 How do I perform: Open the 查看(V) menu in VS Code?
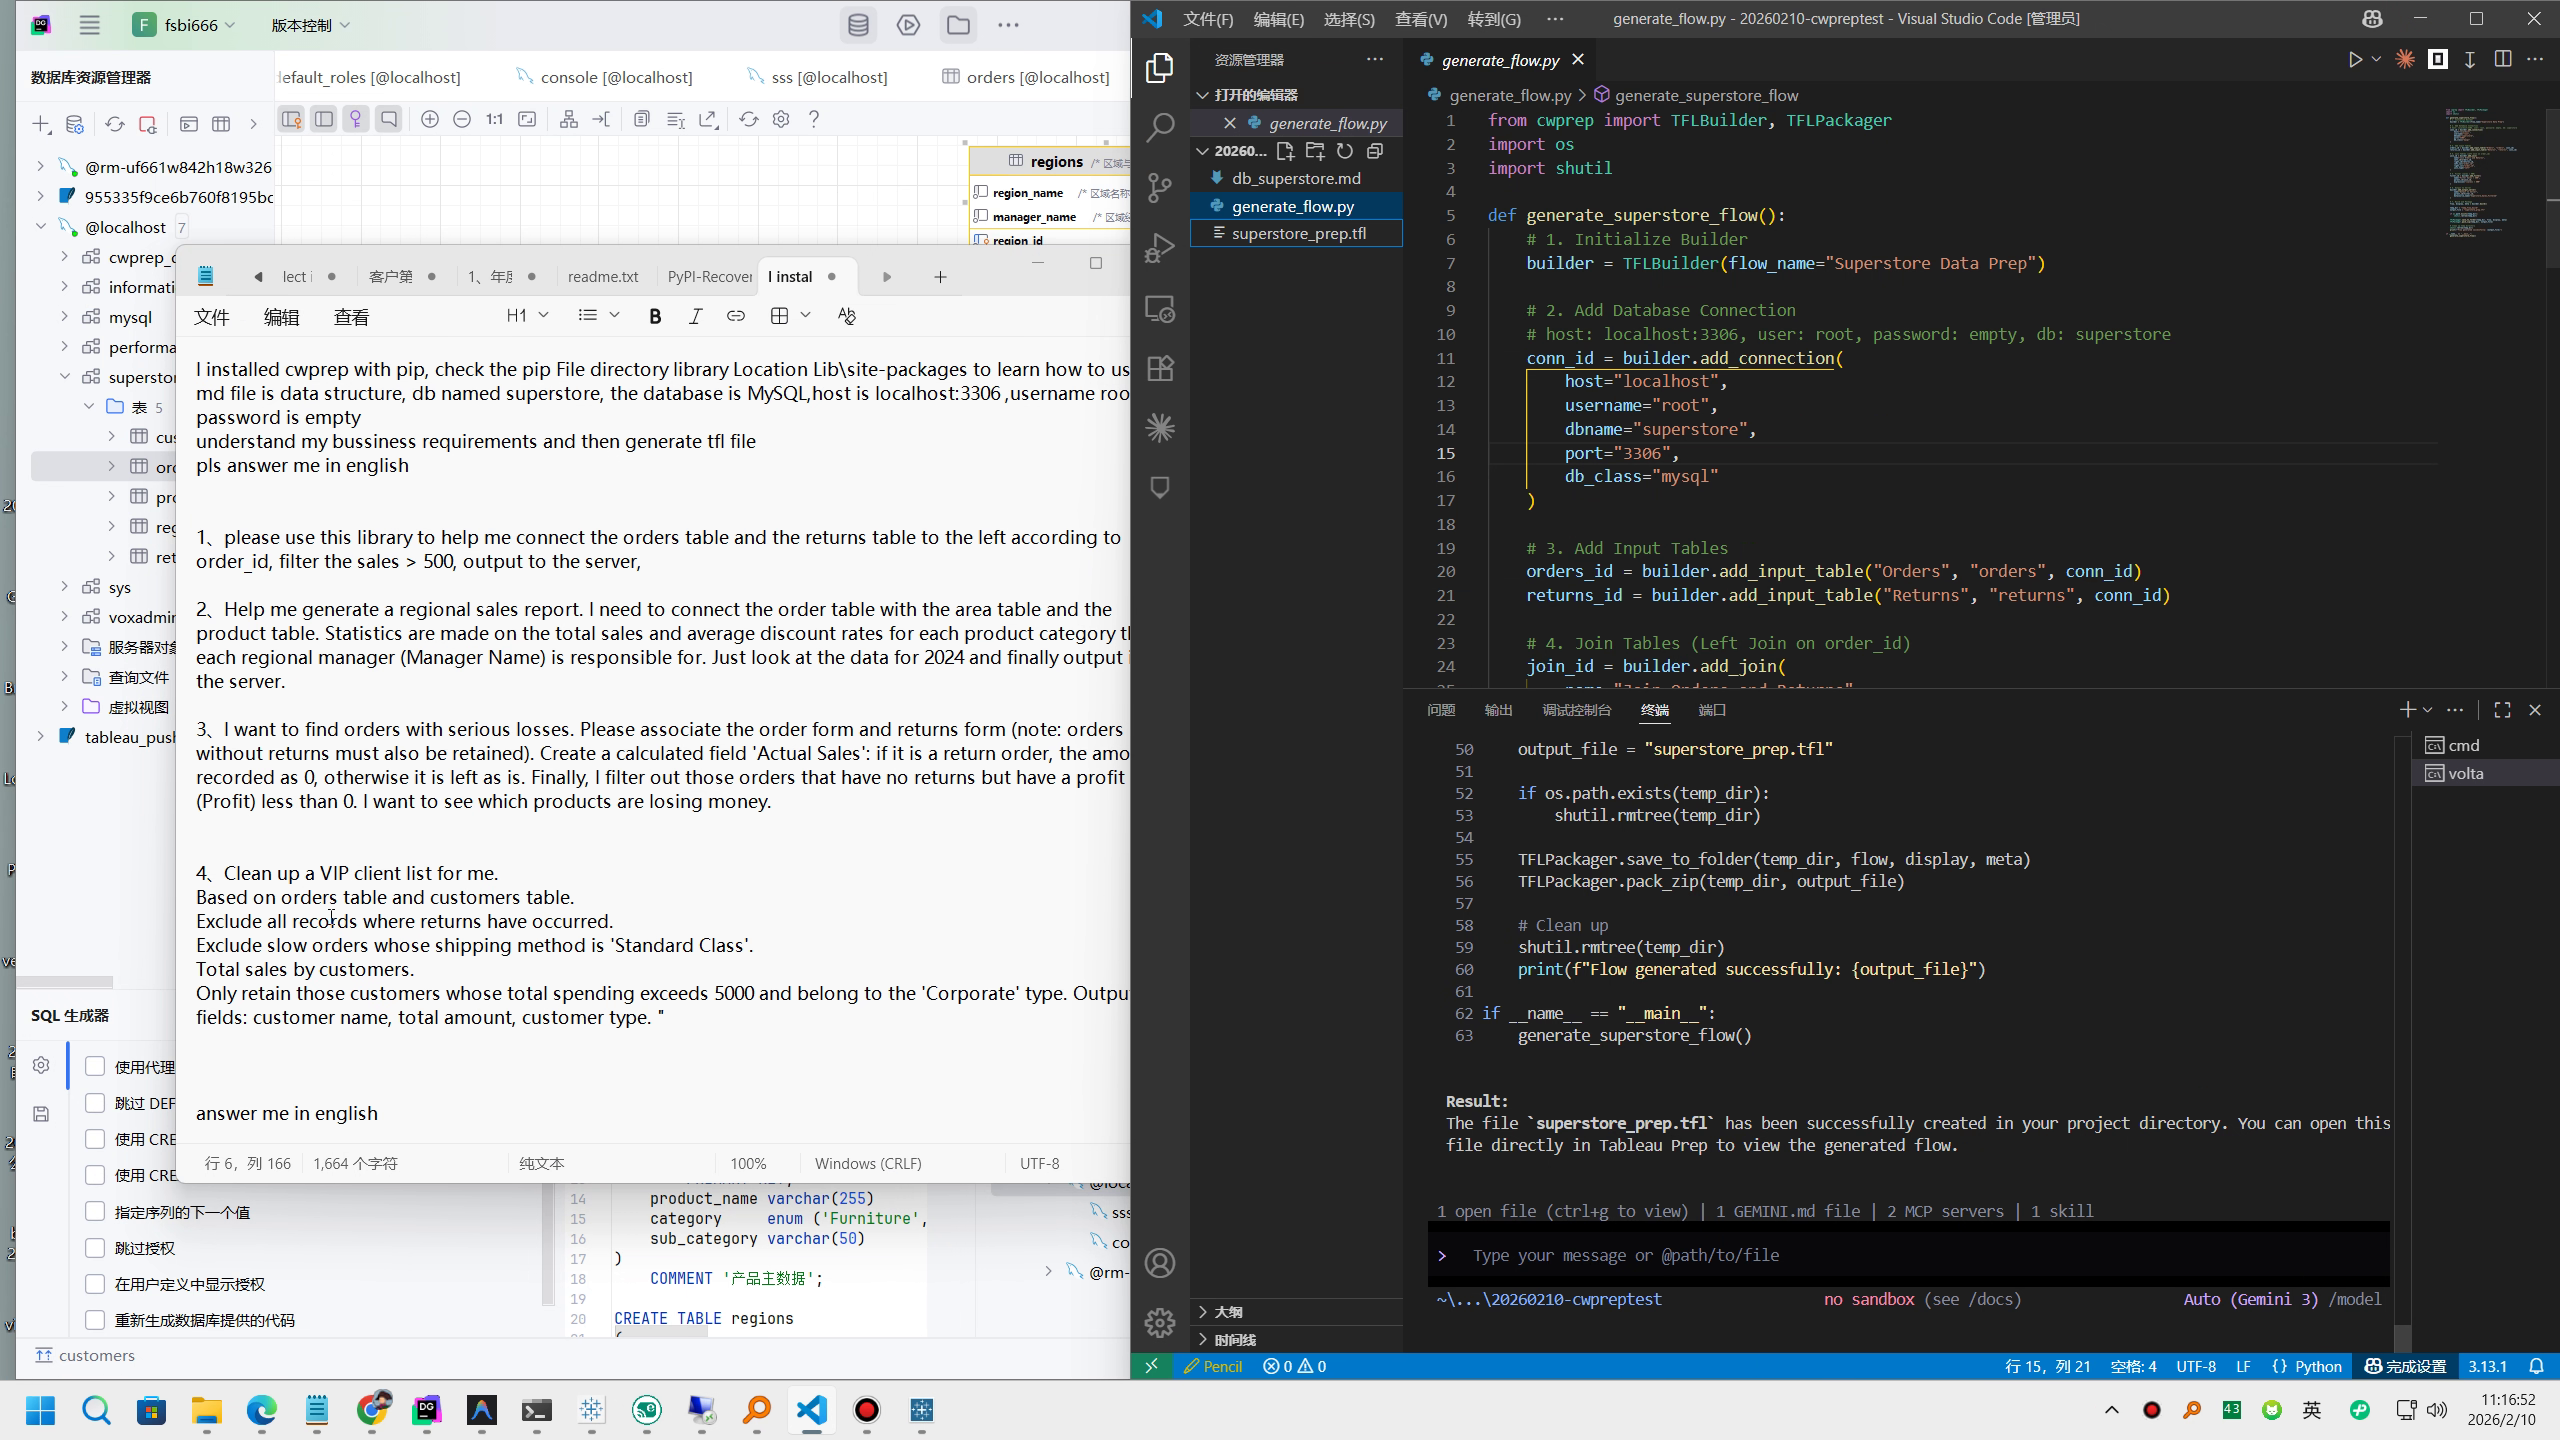point(1420,19)
